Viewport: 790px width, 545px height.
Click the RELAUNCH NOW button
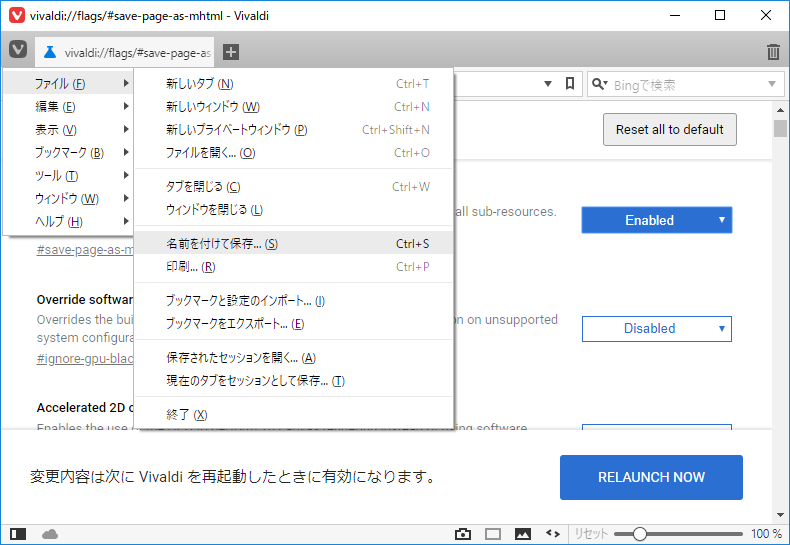(651, 477)
